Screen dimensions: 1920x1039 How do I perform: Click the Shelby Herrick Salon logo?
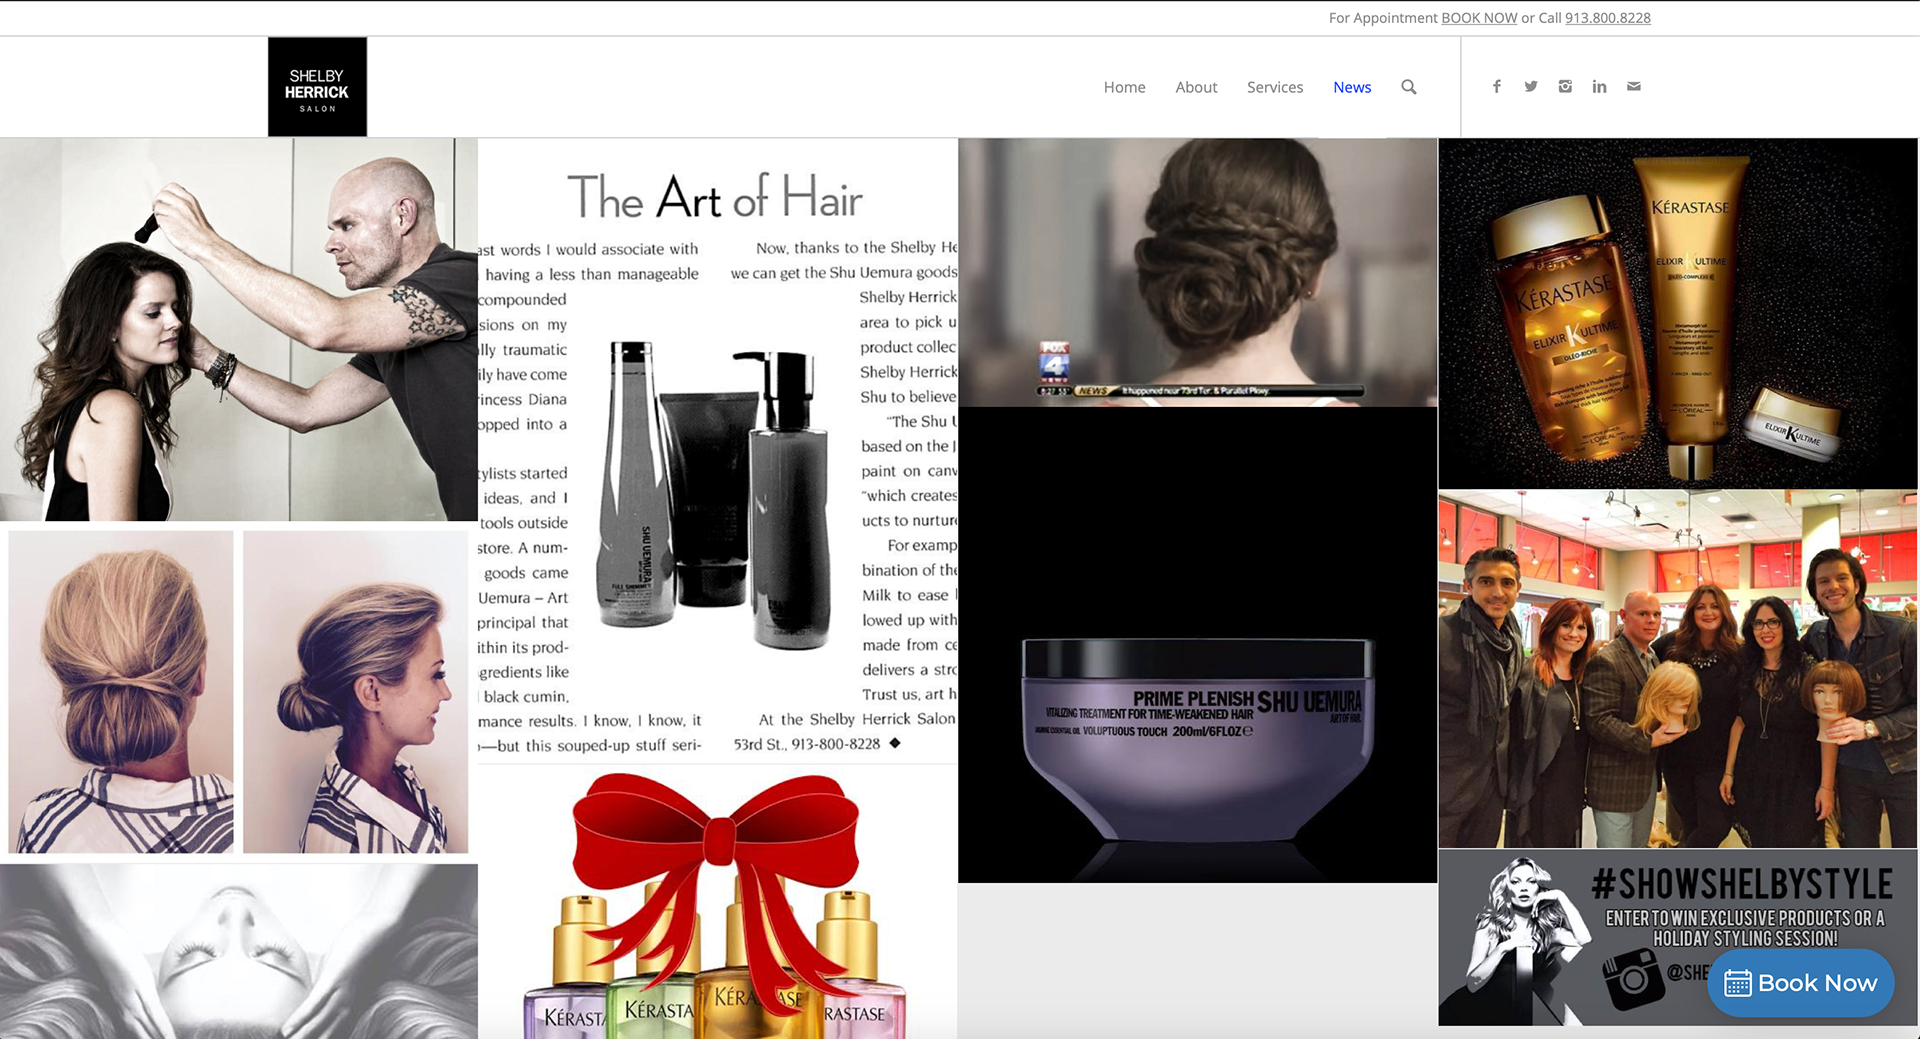[317, 87]
